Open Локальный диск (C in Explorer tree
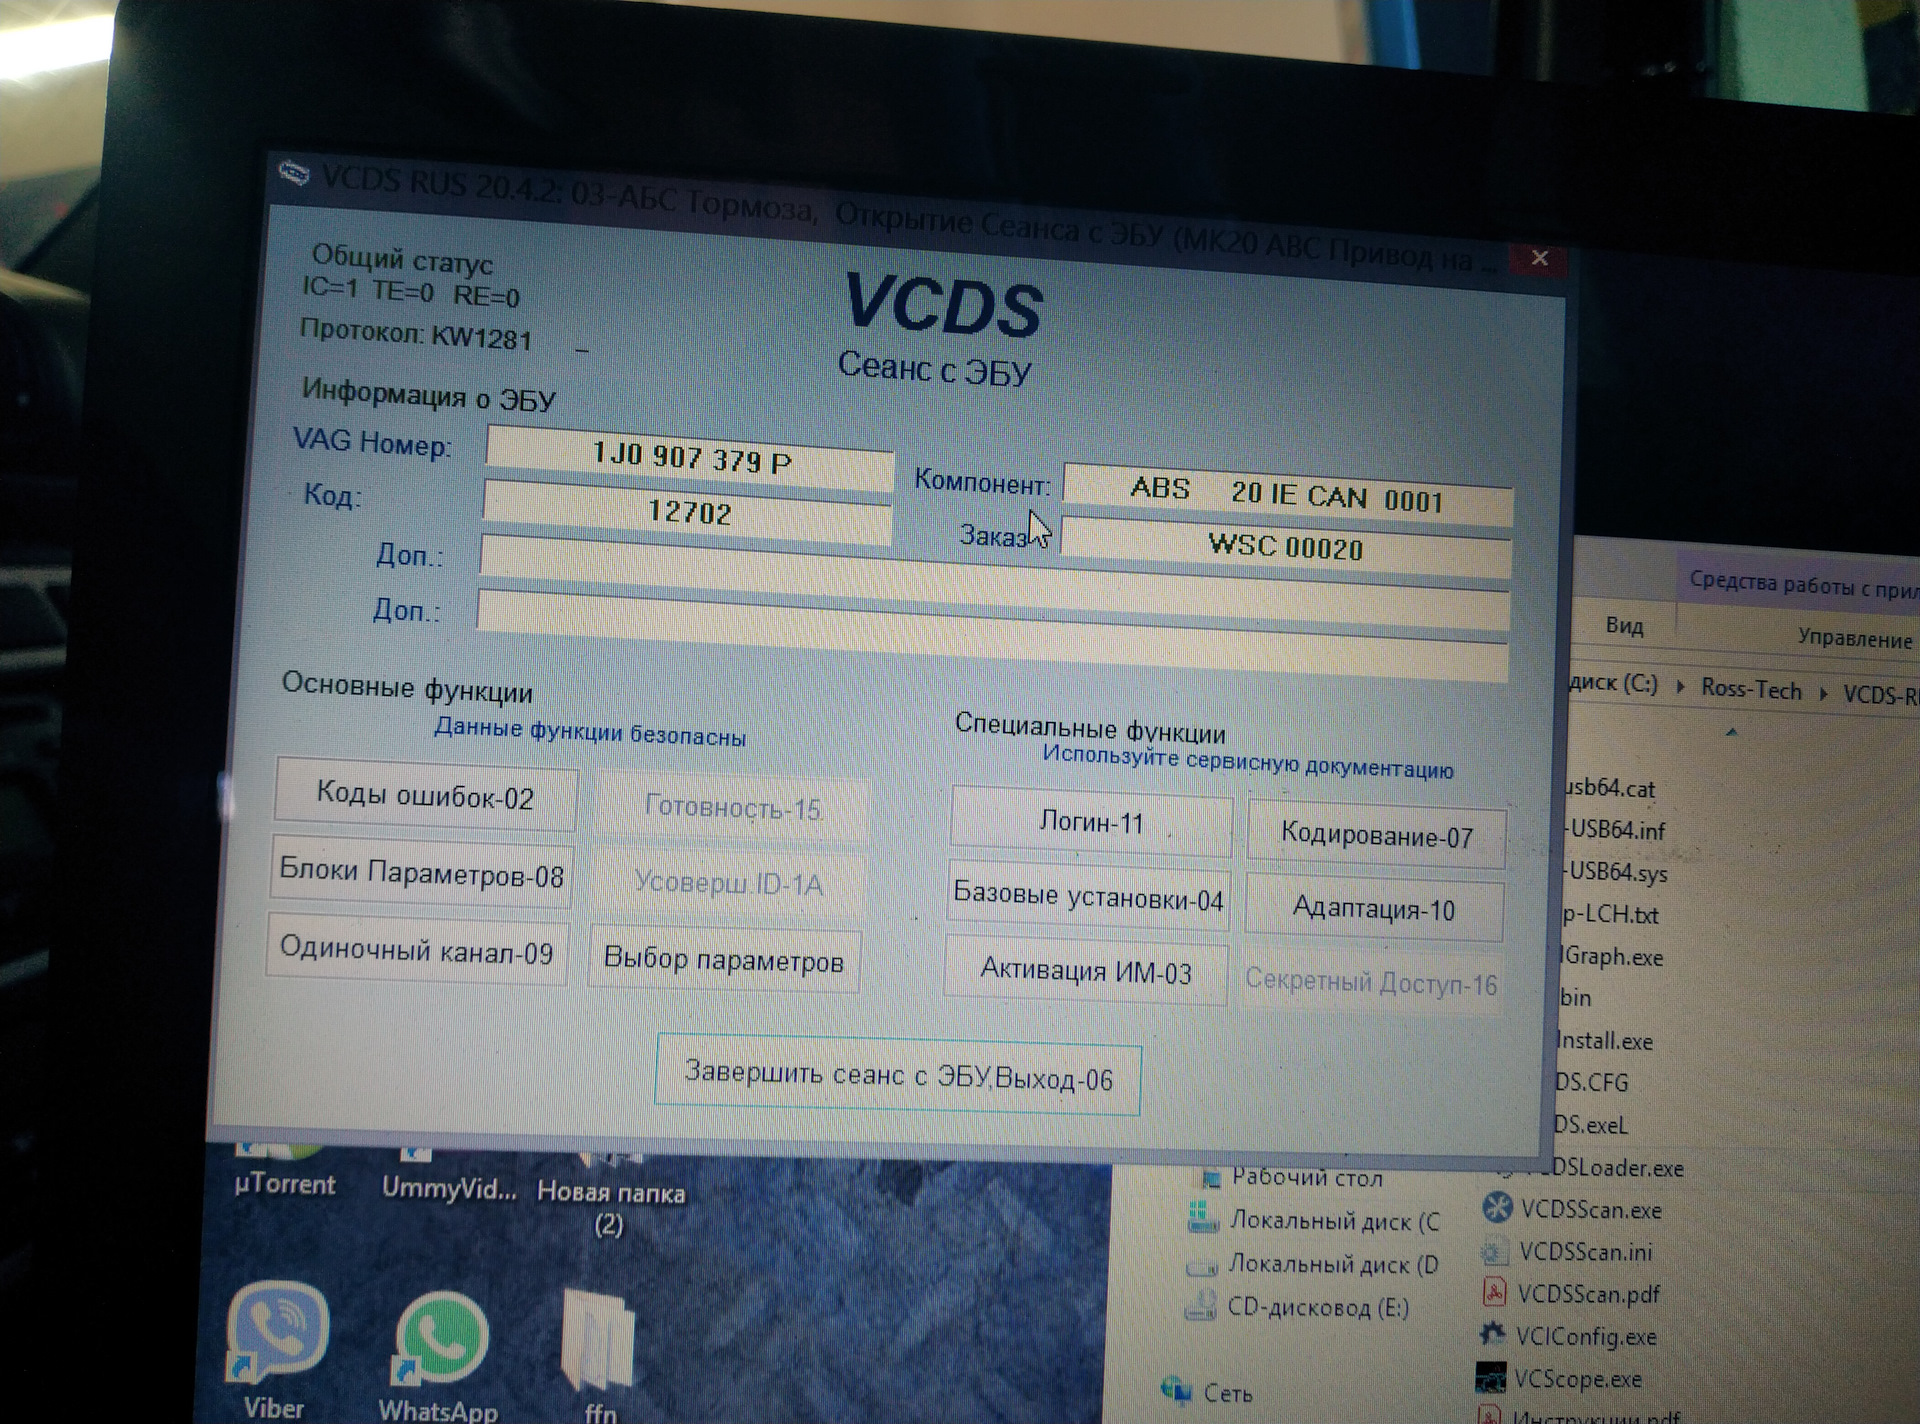 coord(1314,1219)
